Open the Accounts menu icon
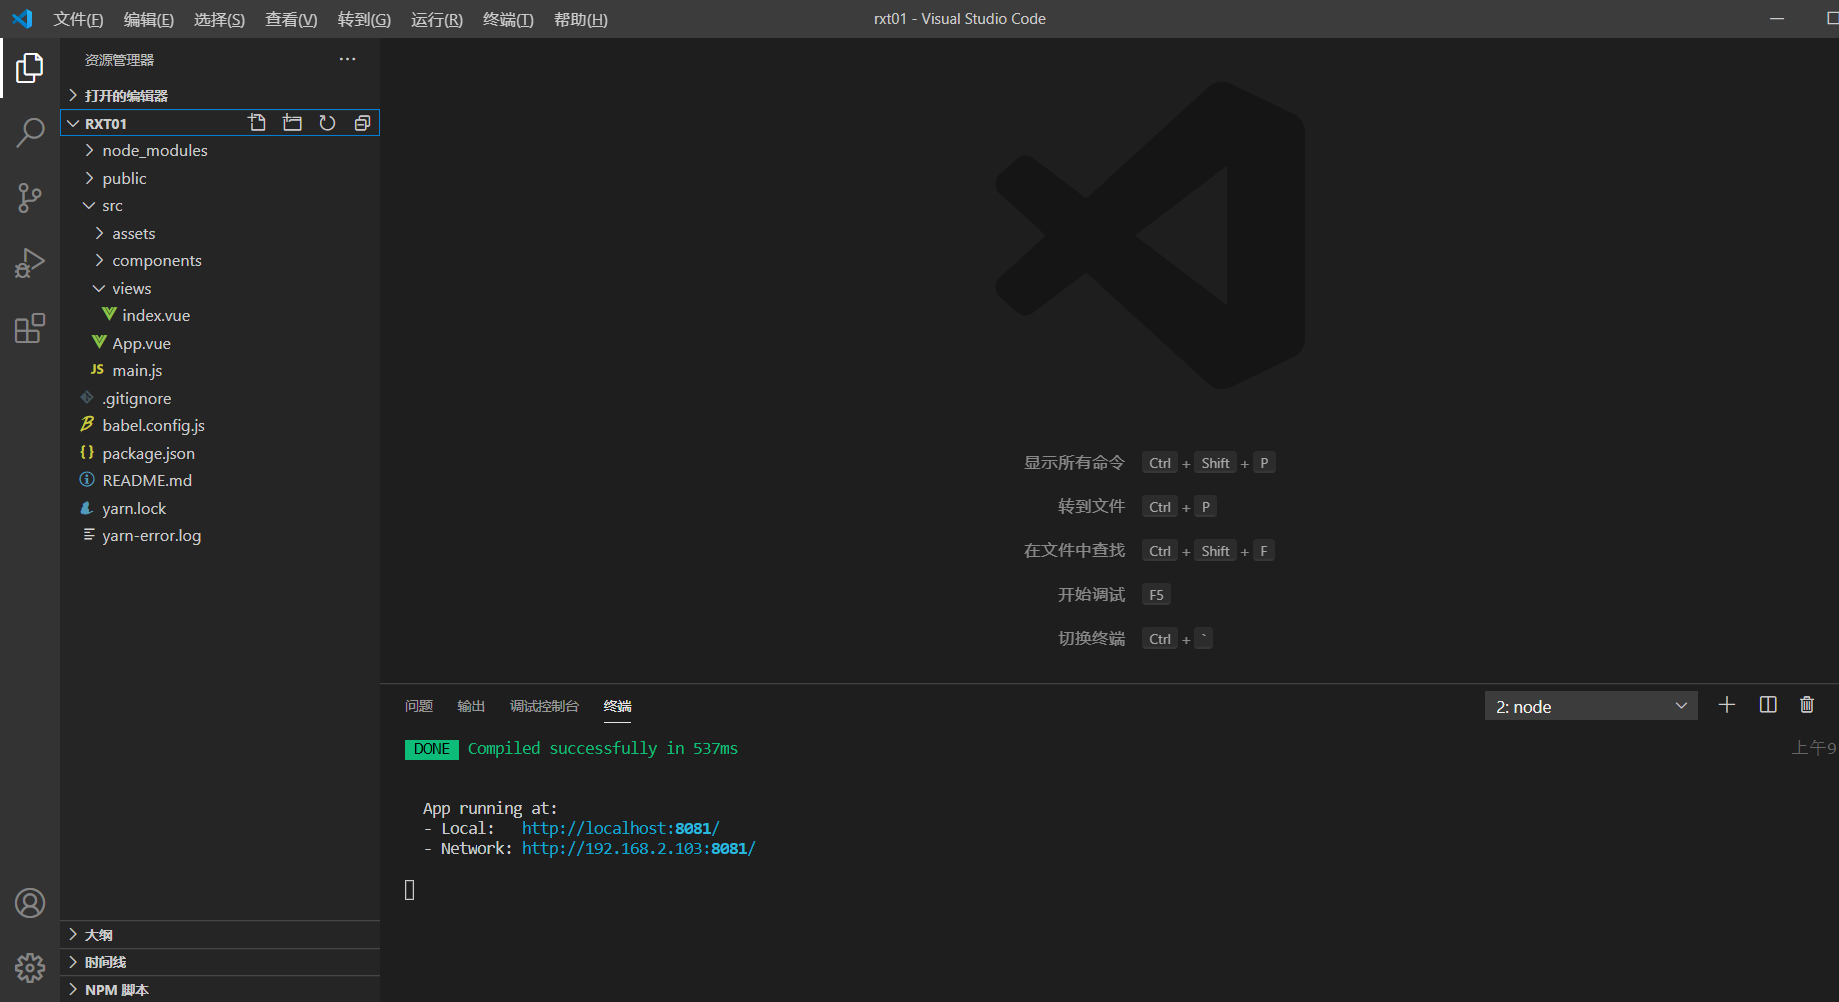This screenshot has width=1839, height=1002. [30, 903]
